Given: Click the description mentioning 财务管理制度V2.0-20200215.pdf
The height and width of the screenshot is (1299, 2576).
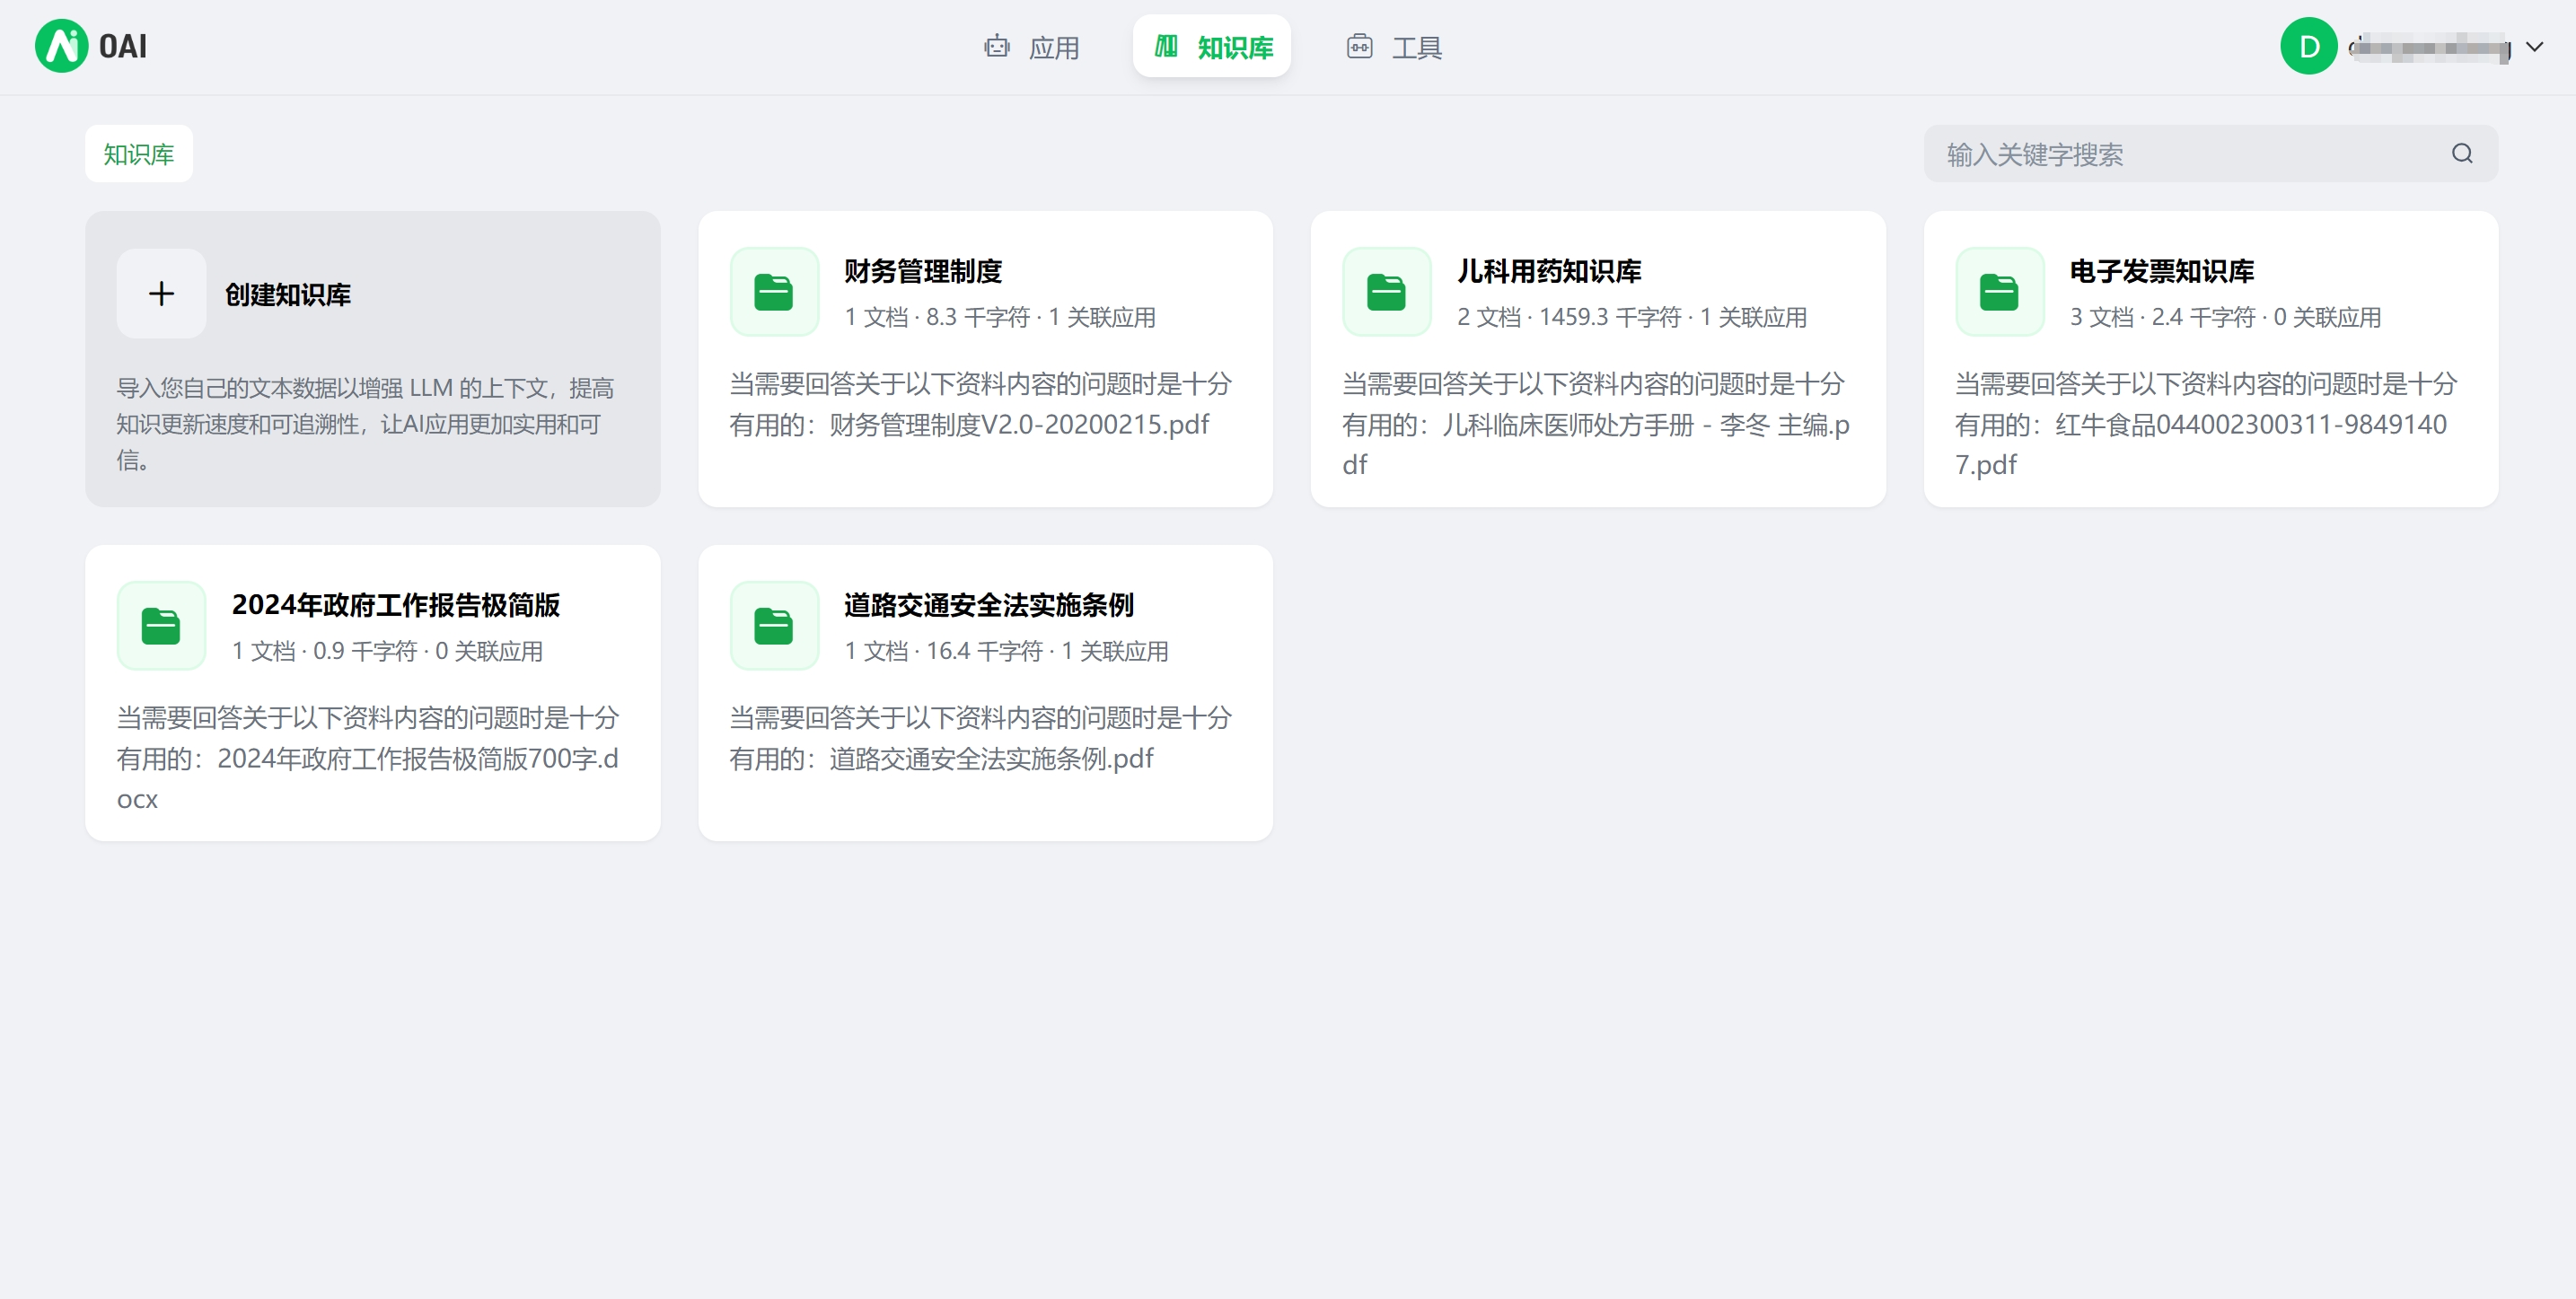Looking at the screenshot, I should click(x=981, y=404).
